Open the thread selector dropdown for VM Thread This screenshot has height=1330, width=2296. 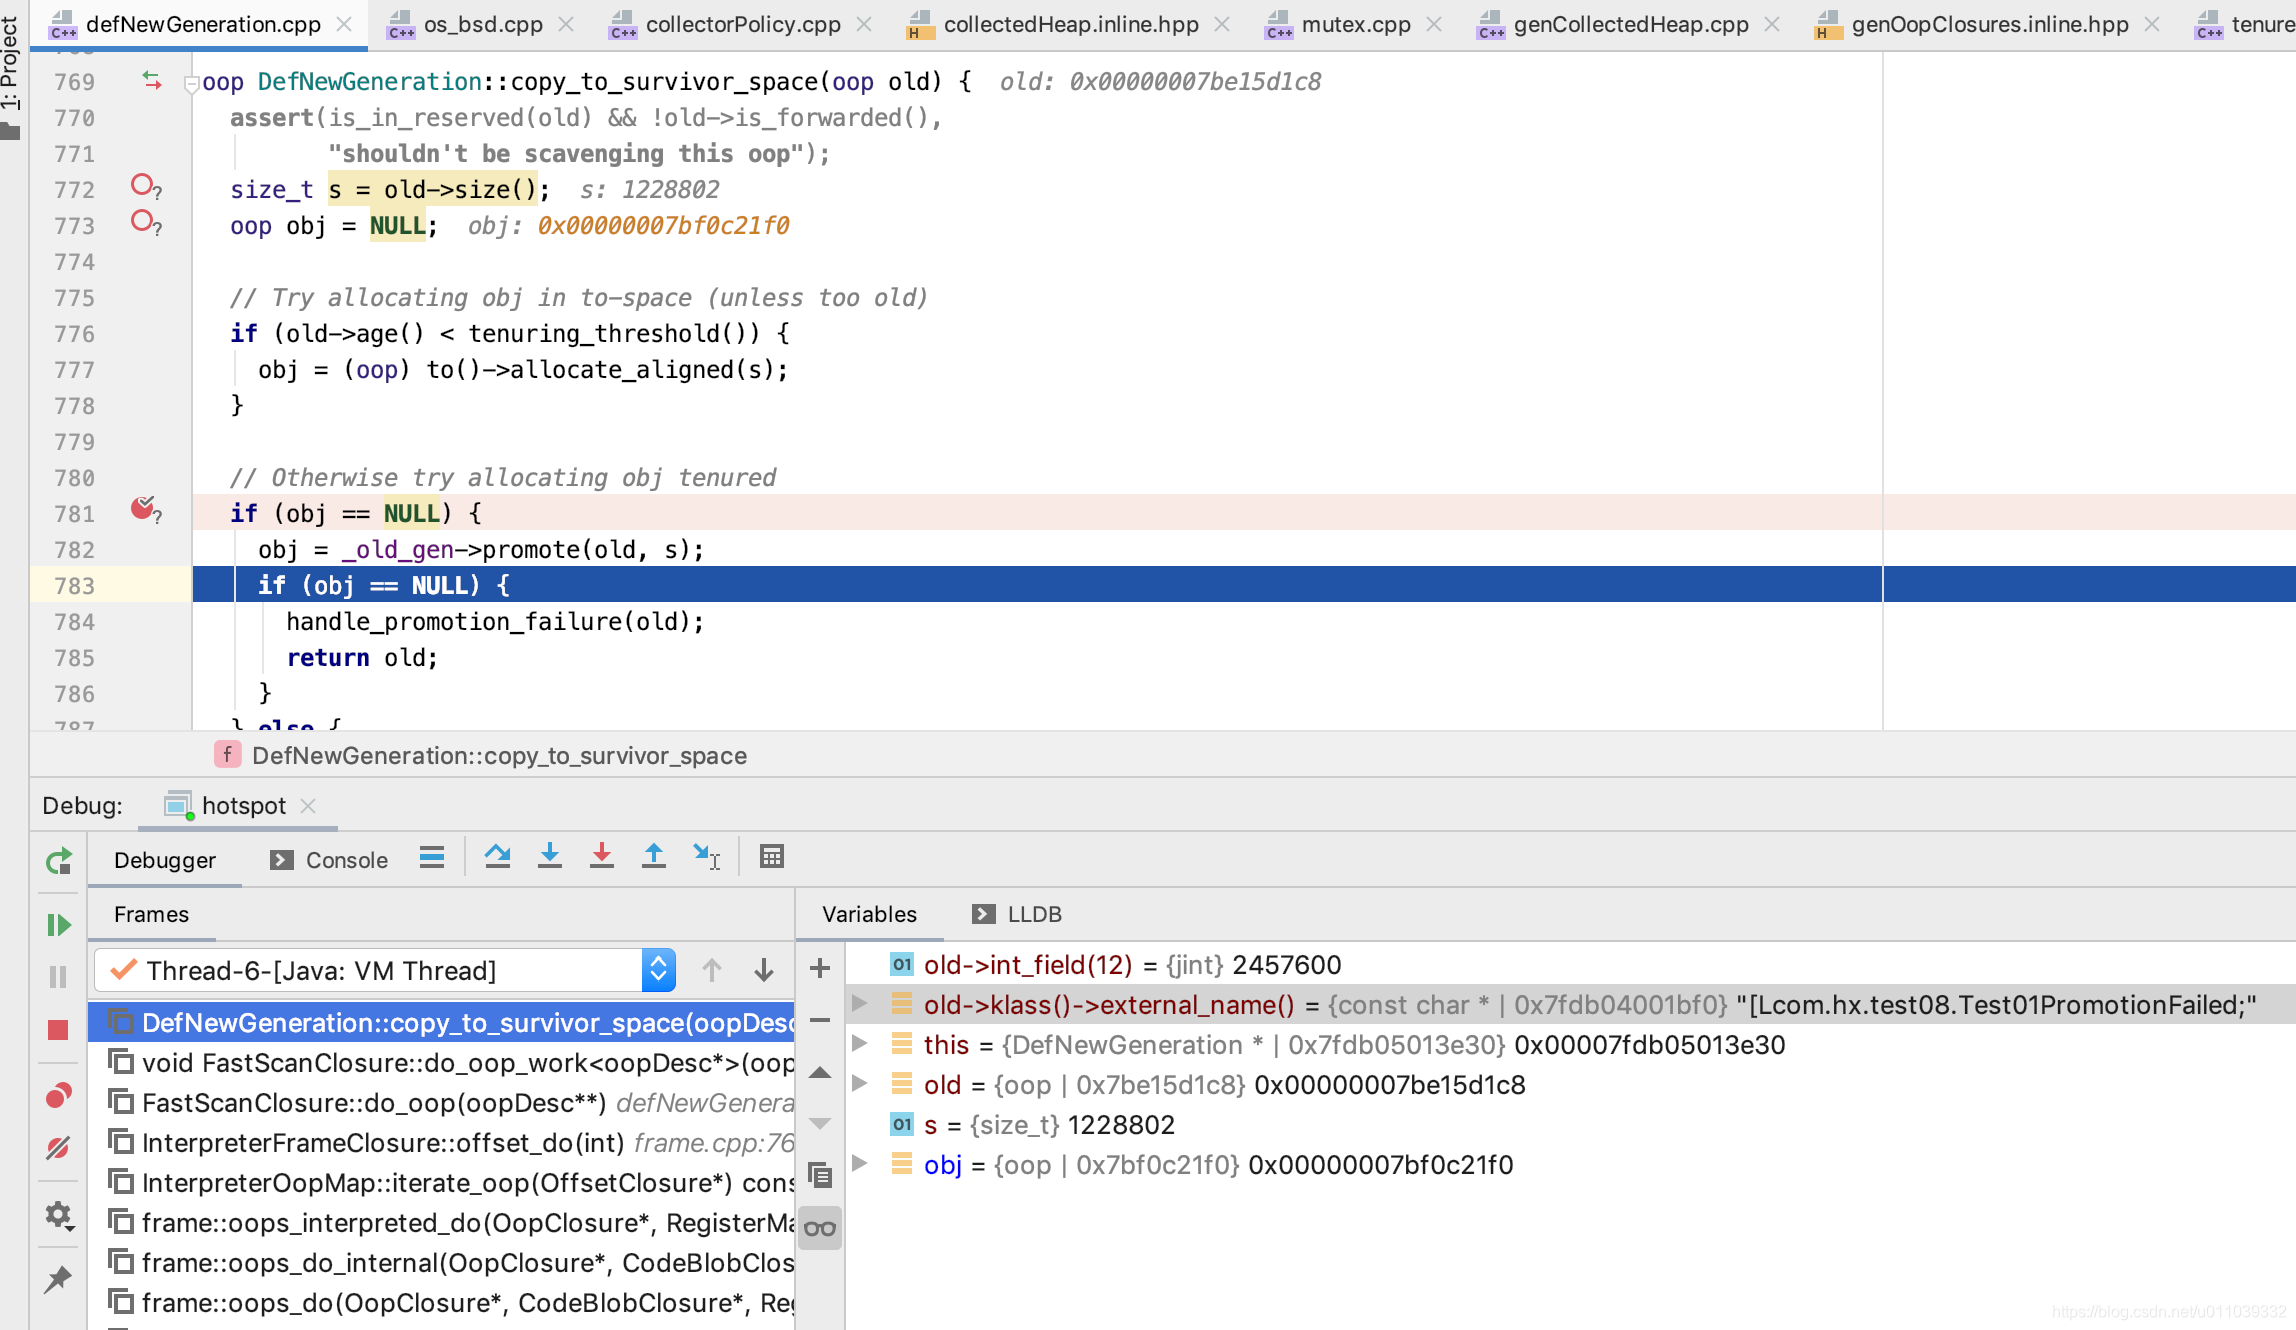click(x=658, y=970)
